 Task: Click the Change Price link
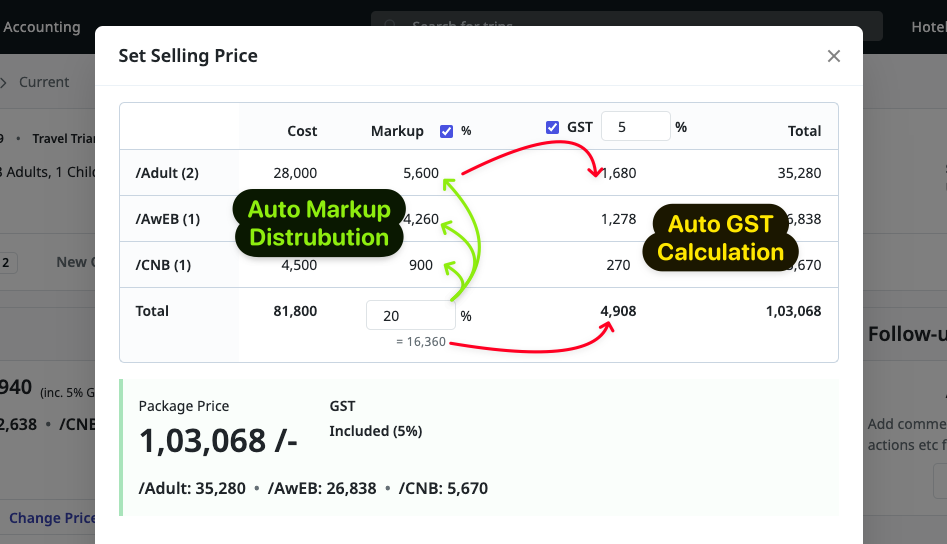pos(52,518)
